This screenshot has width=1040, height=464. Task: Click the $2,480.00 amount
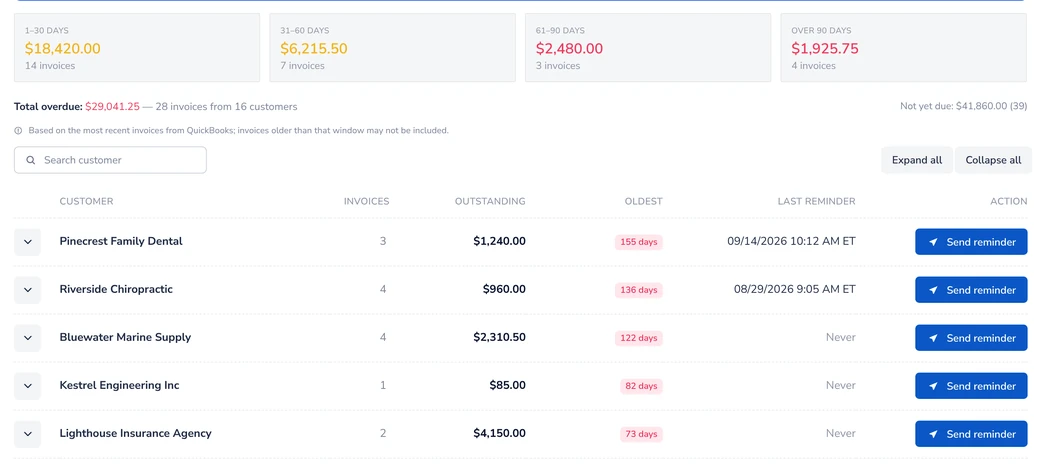tap(569, 48)
